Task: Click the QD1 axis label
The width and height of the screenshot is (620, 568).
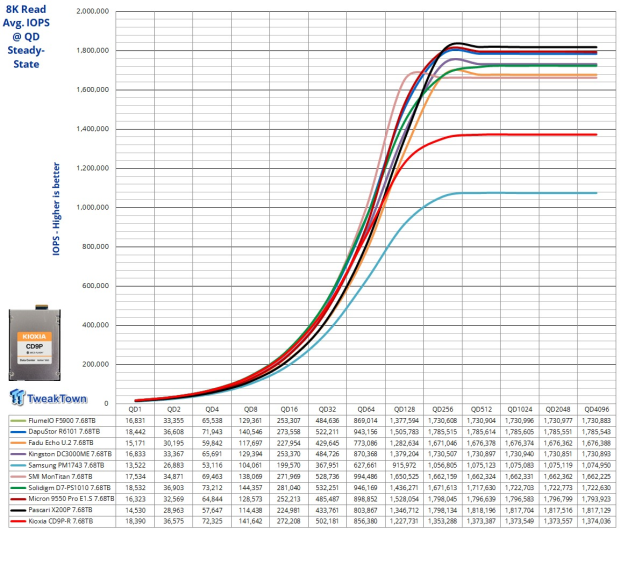Action: (x=135, y=409)
